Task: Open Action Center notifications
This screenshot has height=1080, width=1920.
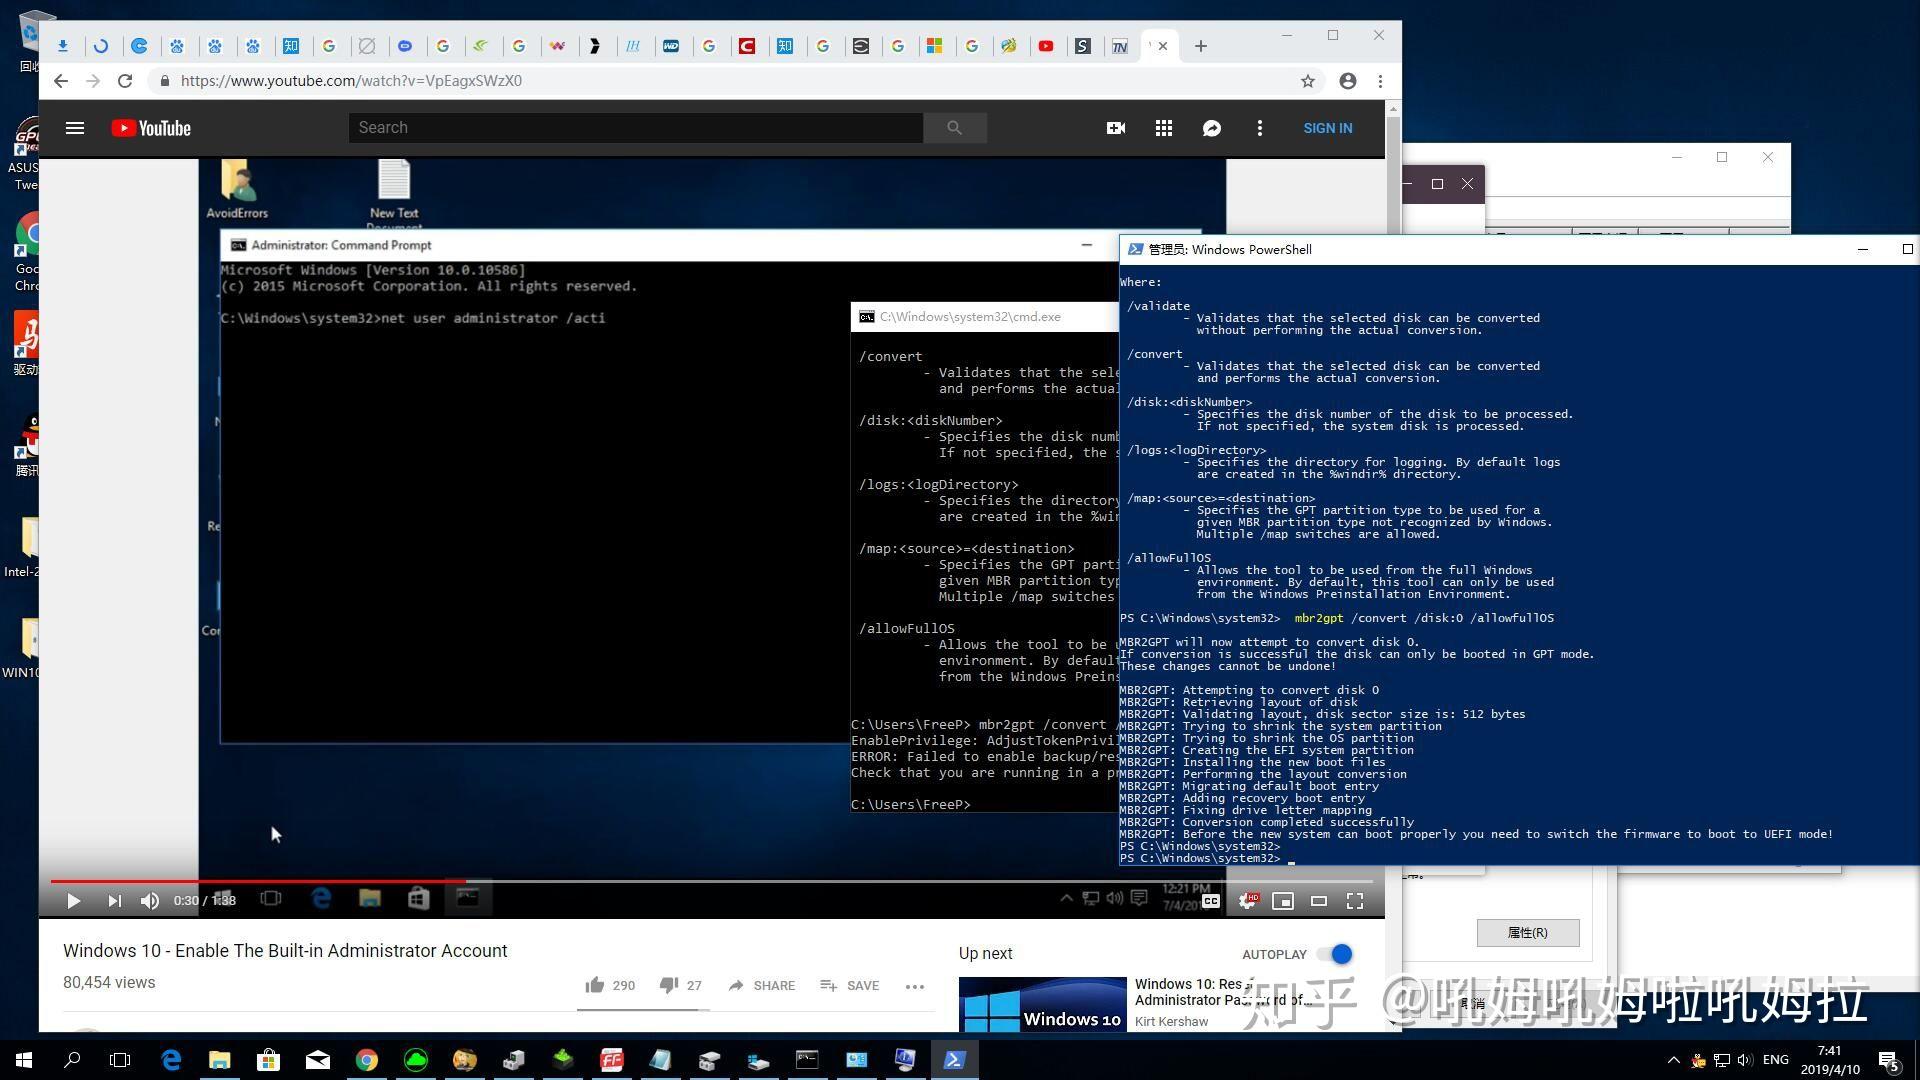Action: pyautogui.click(x=1889, y=1060)
